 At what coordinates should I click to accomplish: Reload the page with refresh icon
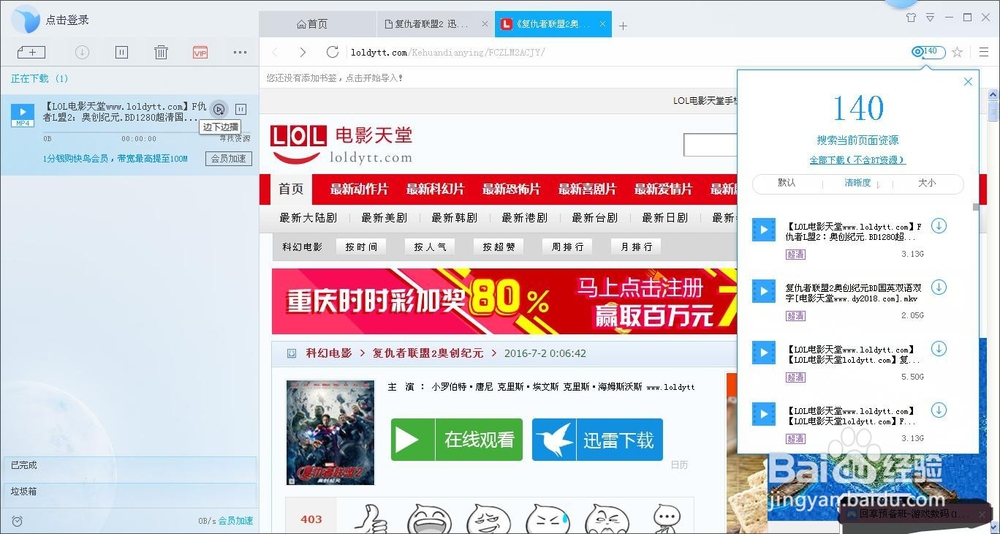pyautogui.click(x=332, y=52)
